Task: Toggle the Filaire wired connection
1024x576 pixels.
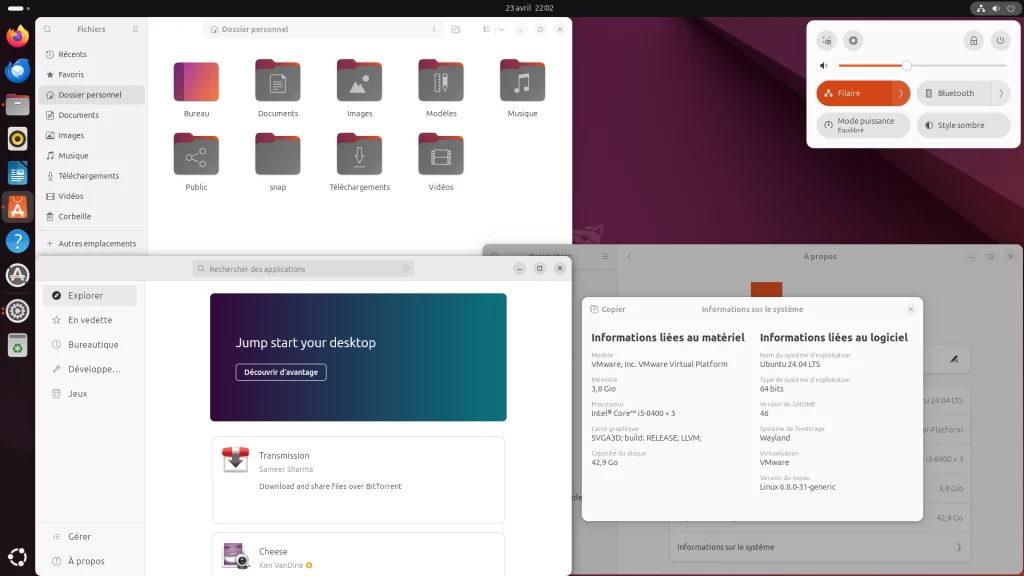Action: click(854, 93)
